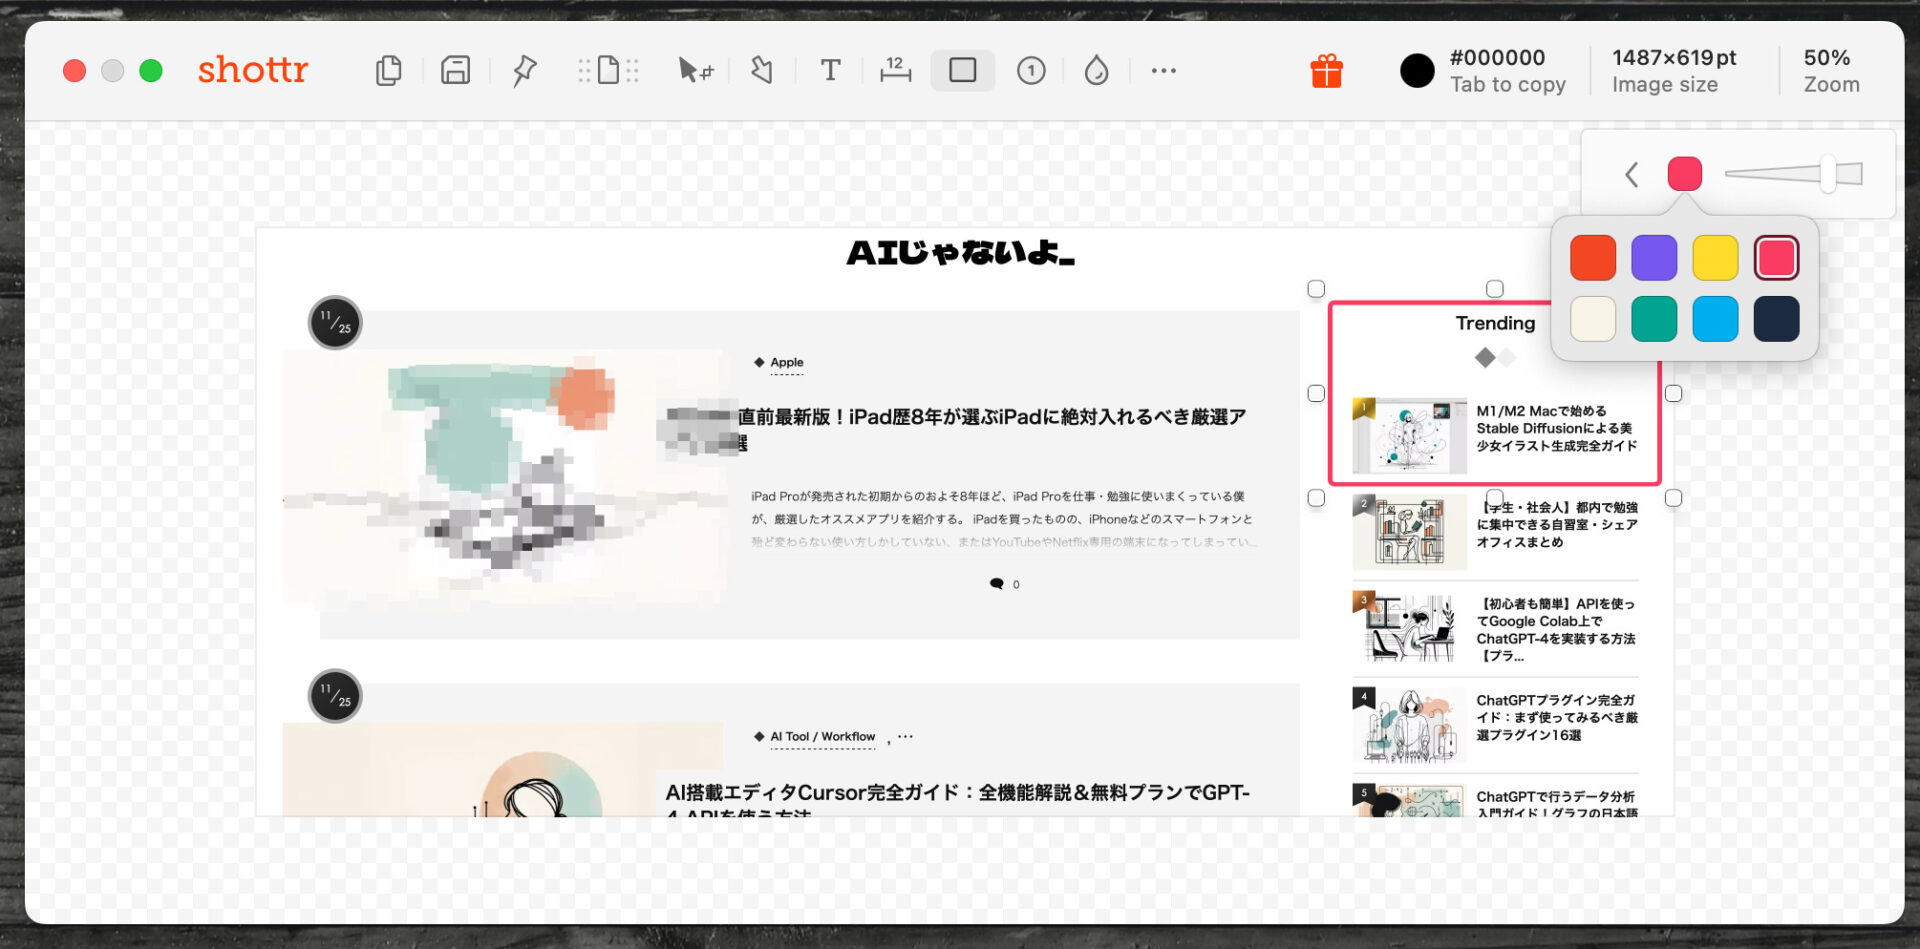Viewport: 1920px width, 949px height.
Task: Select the blur droplet tool
Action: pos(1096,71)
